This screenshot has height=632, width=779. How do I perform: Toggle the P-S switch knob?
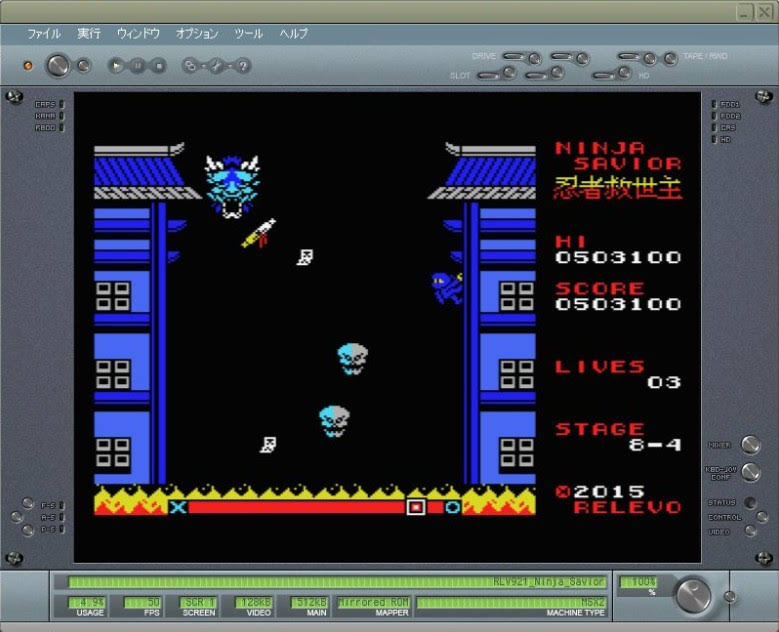coord(28,530)
